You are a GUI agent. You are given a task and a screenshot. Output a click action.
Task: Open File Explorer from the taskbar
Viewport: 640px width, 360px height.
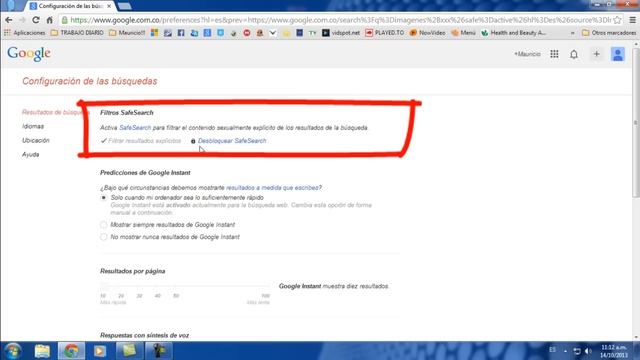pos(42,351)
